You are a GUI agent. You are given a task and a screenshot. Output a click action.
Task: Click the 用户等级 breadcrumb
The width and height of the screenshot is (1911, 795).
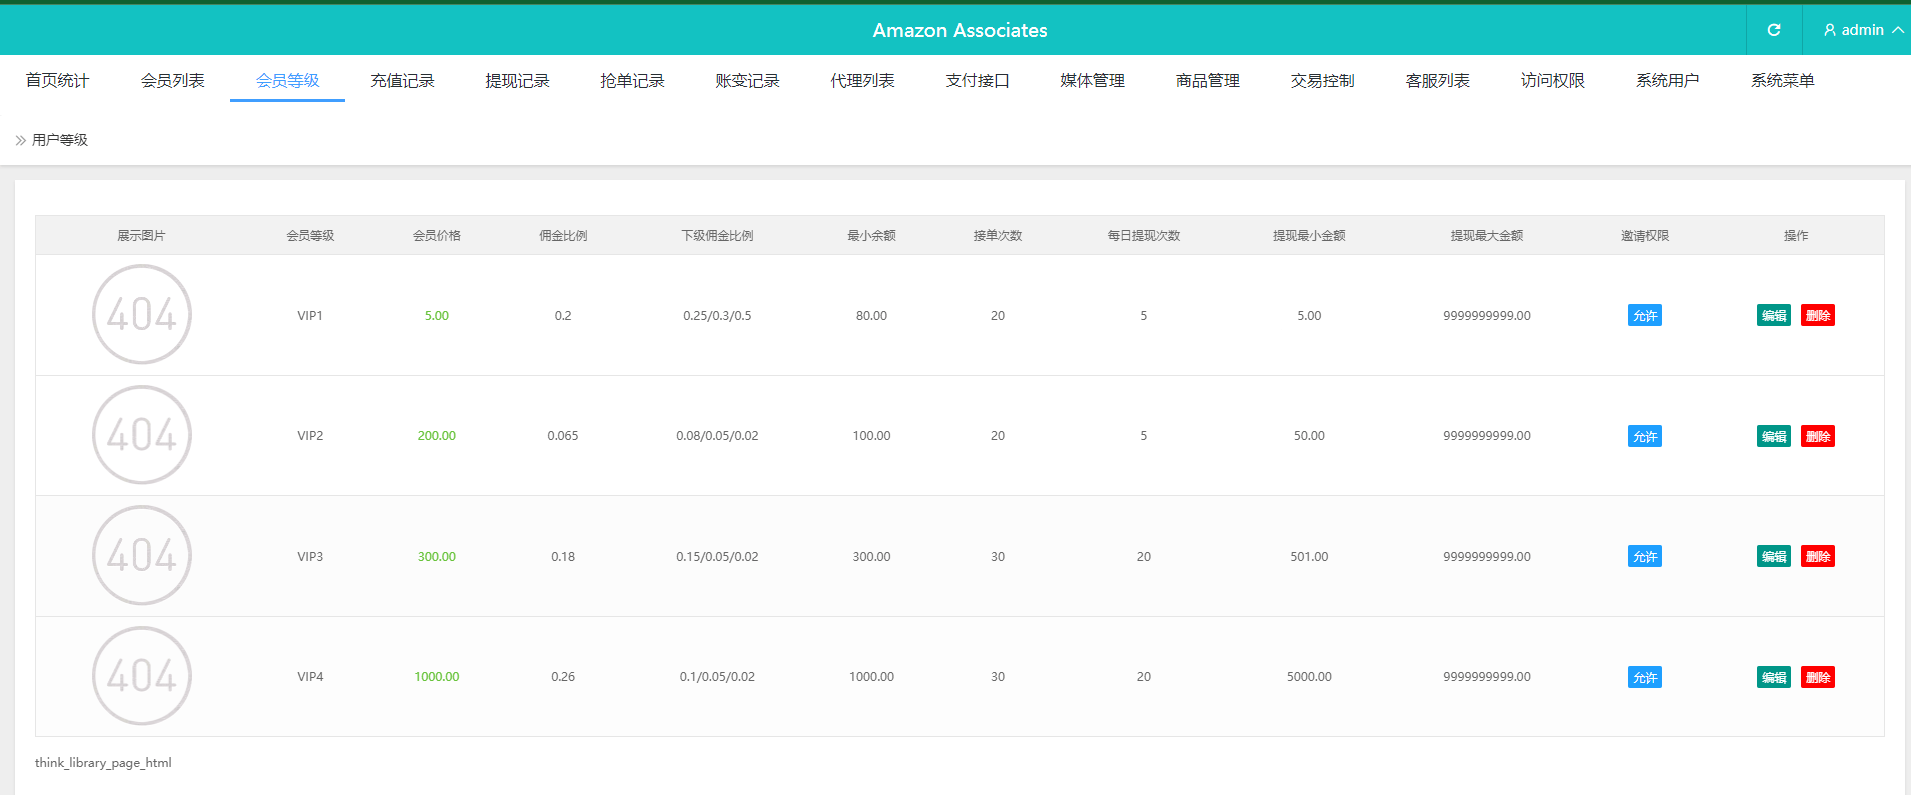60,140
